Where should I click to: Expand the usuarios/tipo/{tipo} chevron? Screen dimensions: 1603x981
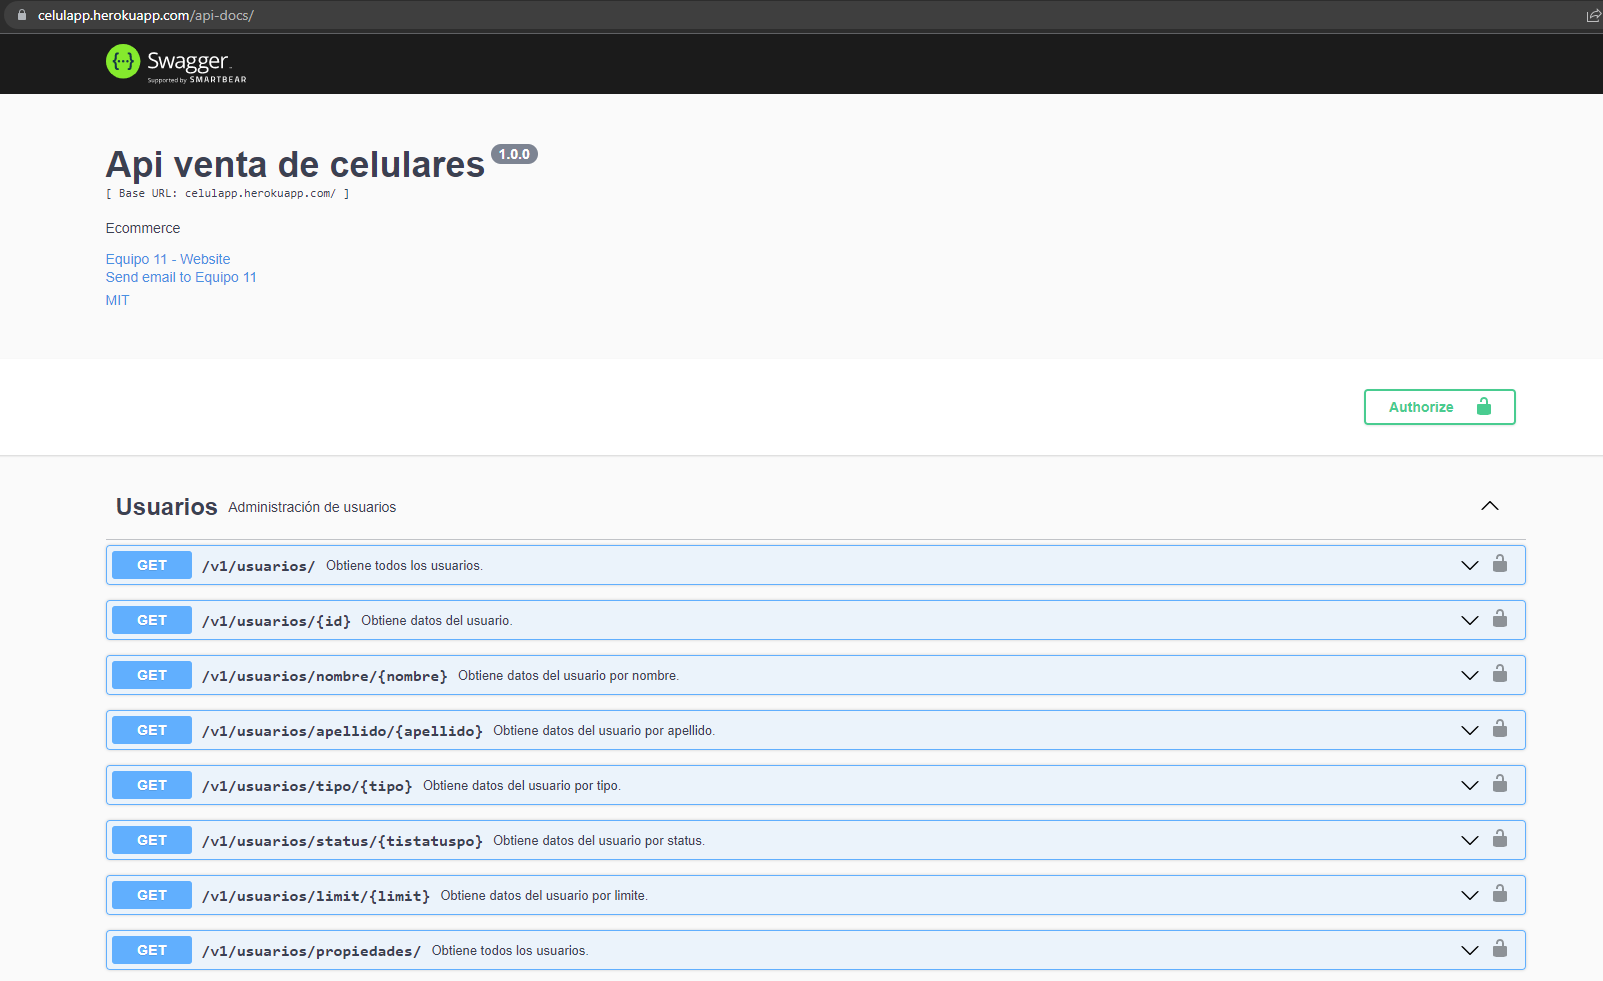(x=1469, y=786)
